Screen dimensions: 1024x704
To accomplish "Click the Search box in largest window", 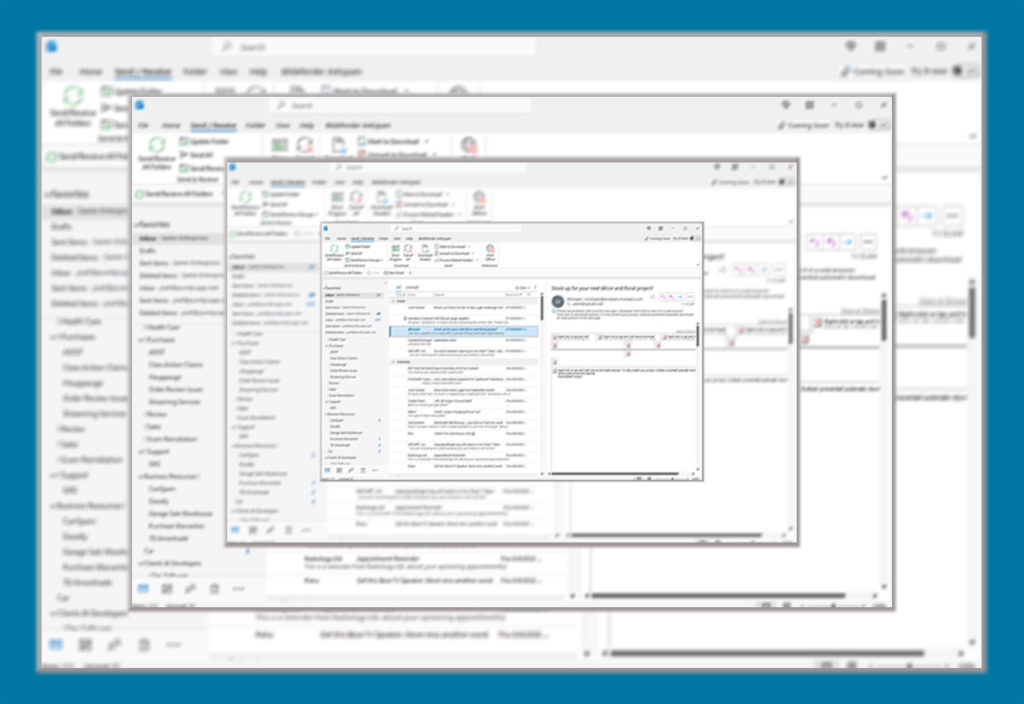I will pyautogui.click(x=374, y=46).
